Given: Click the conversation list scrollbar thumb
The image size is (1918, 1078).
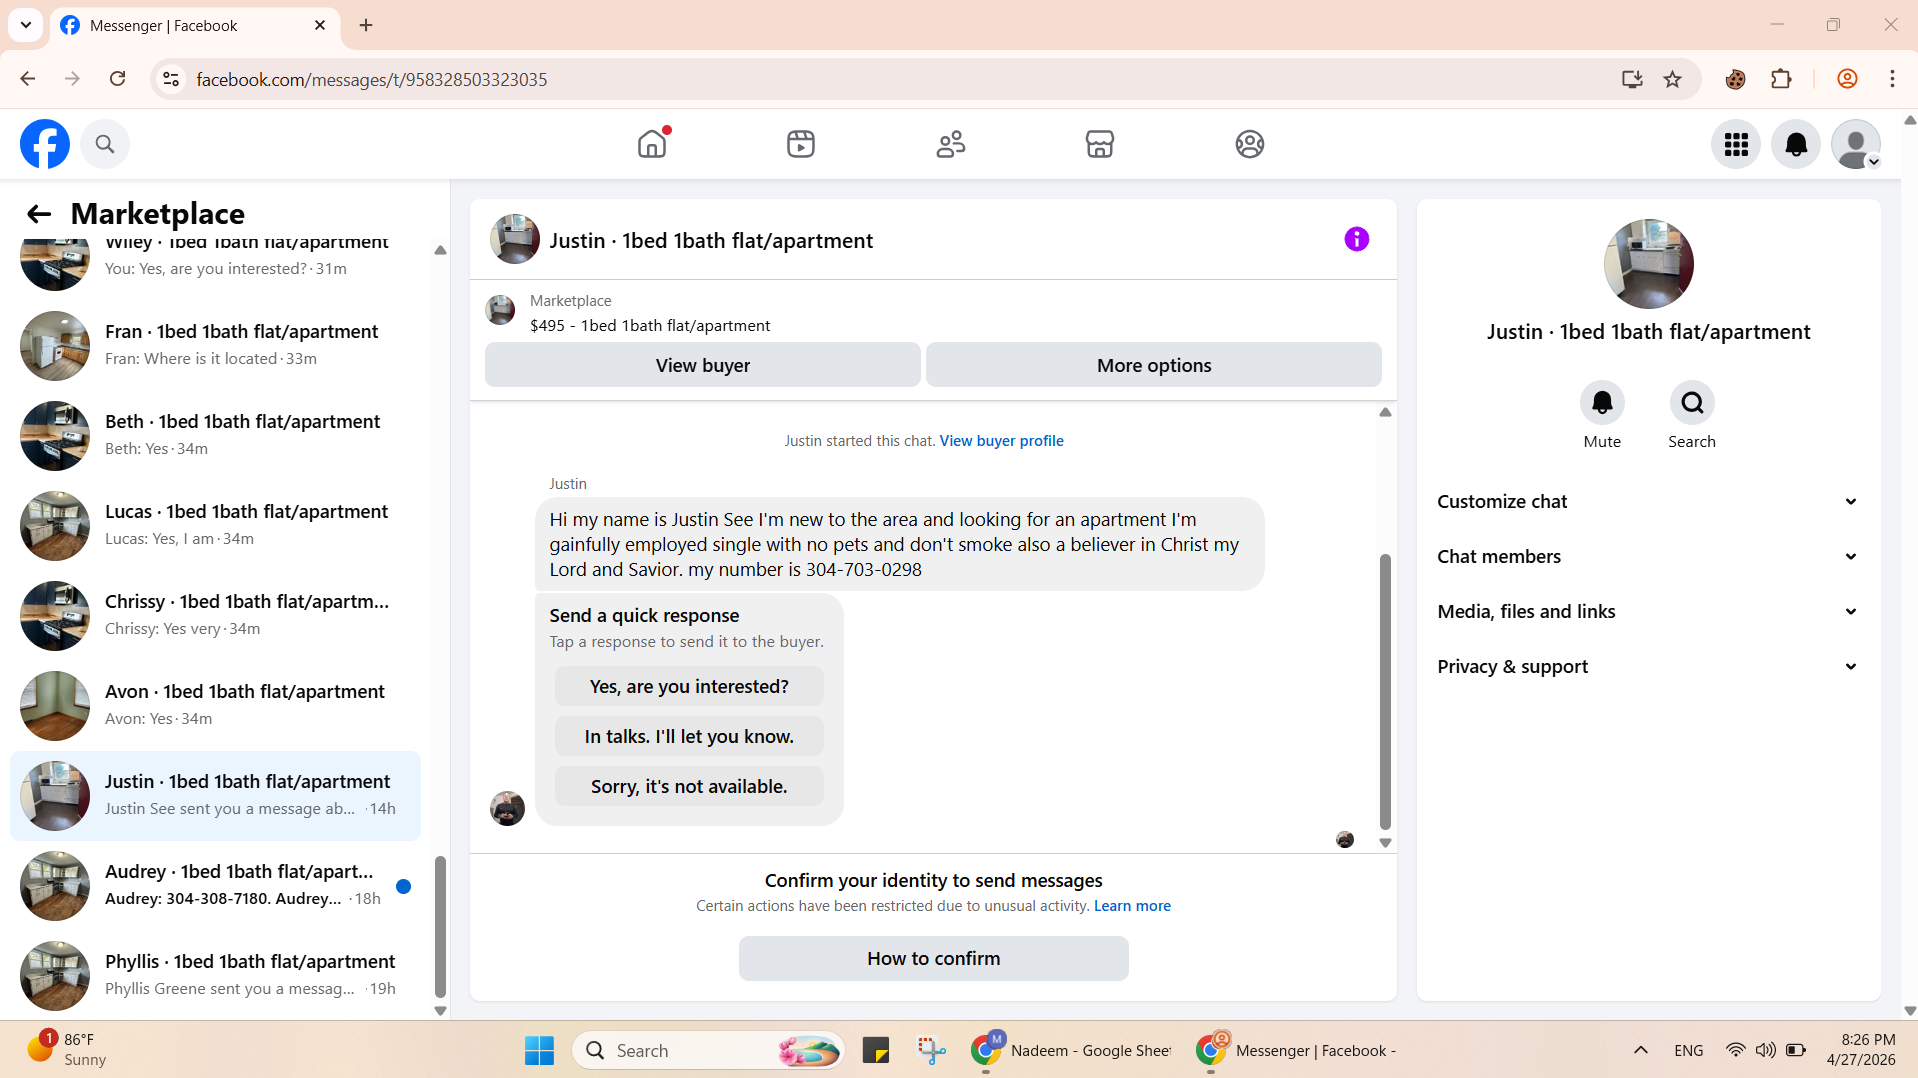Looking at the screenshot, I should pos(440,926).
